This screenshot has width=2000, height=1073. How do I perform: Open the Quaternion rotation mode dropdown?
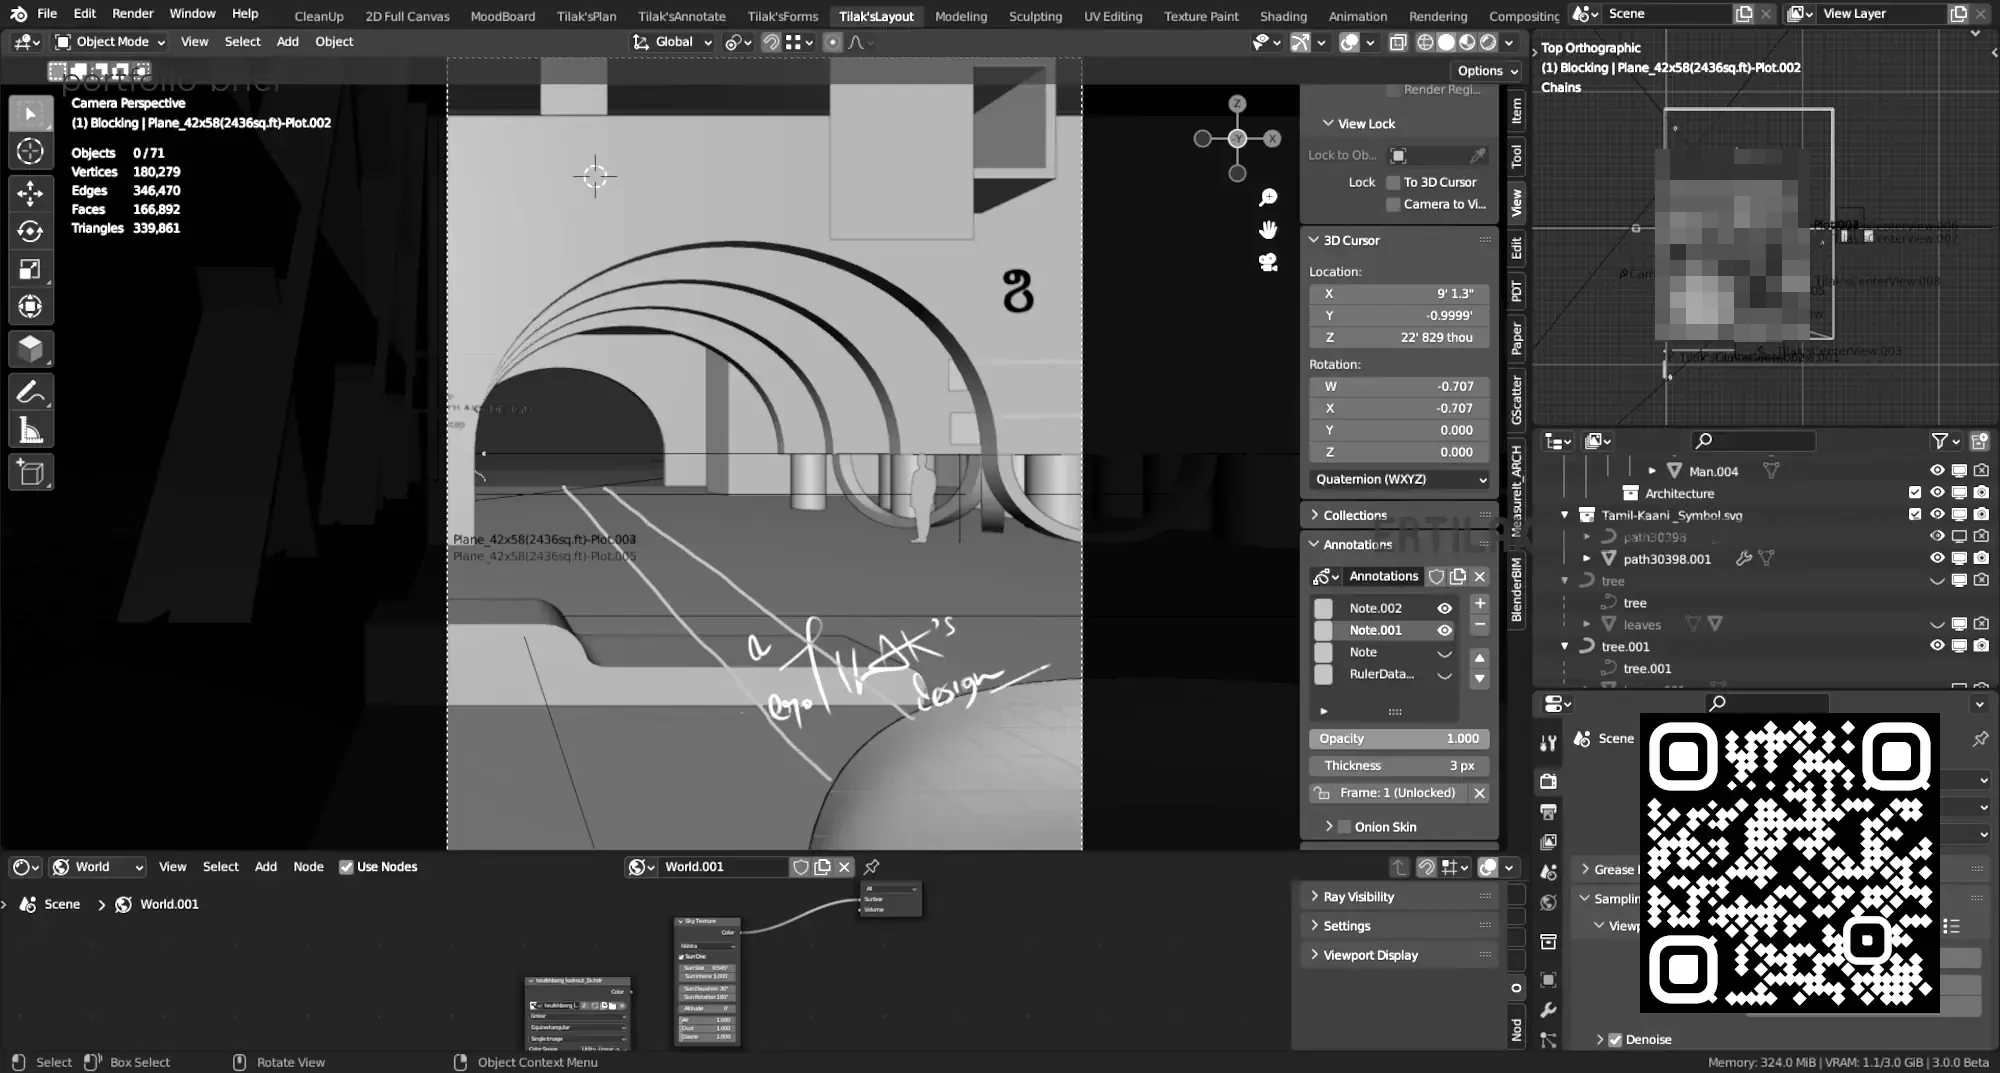click(x=1399, y=479)
